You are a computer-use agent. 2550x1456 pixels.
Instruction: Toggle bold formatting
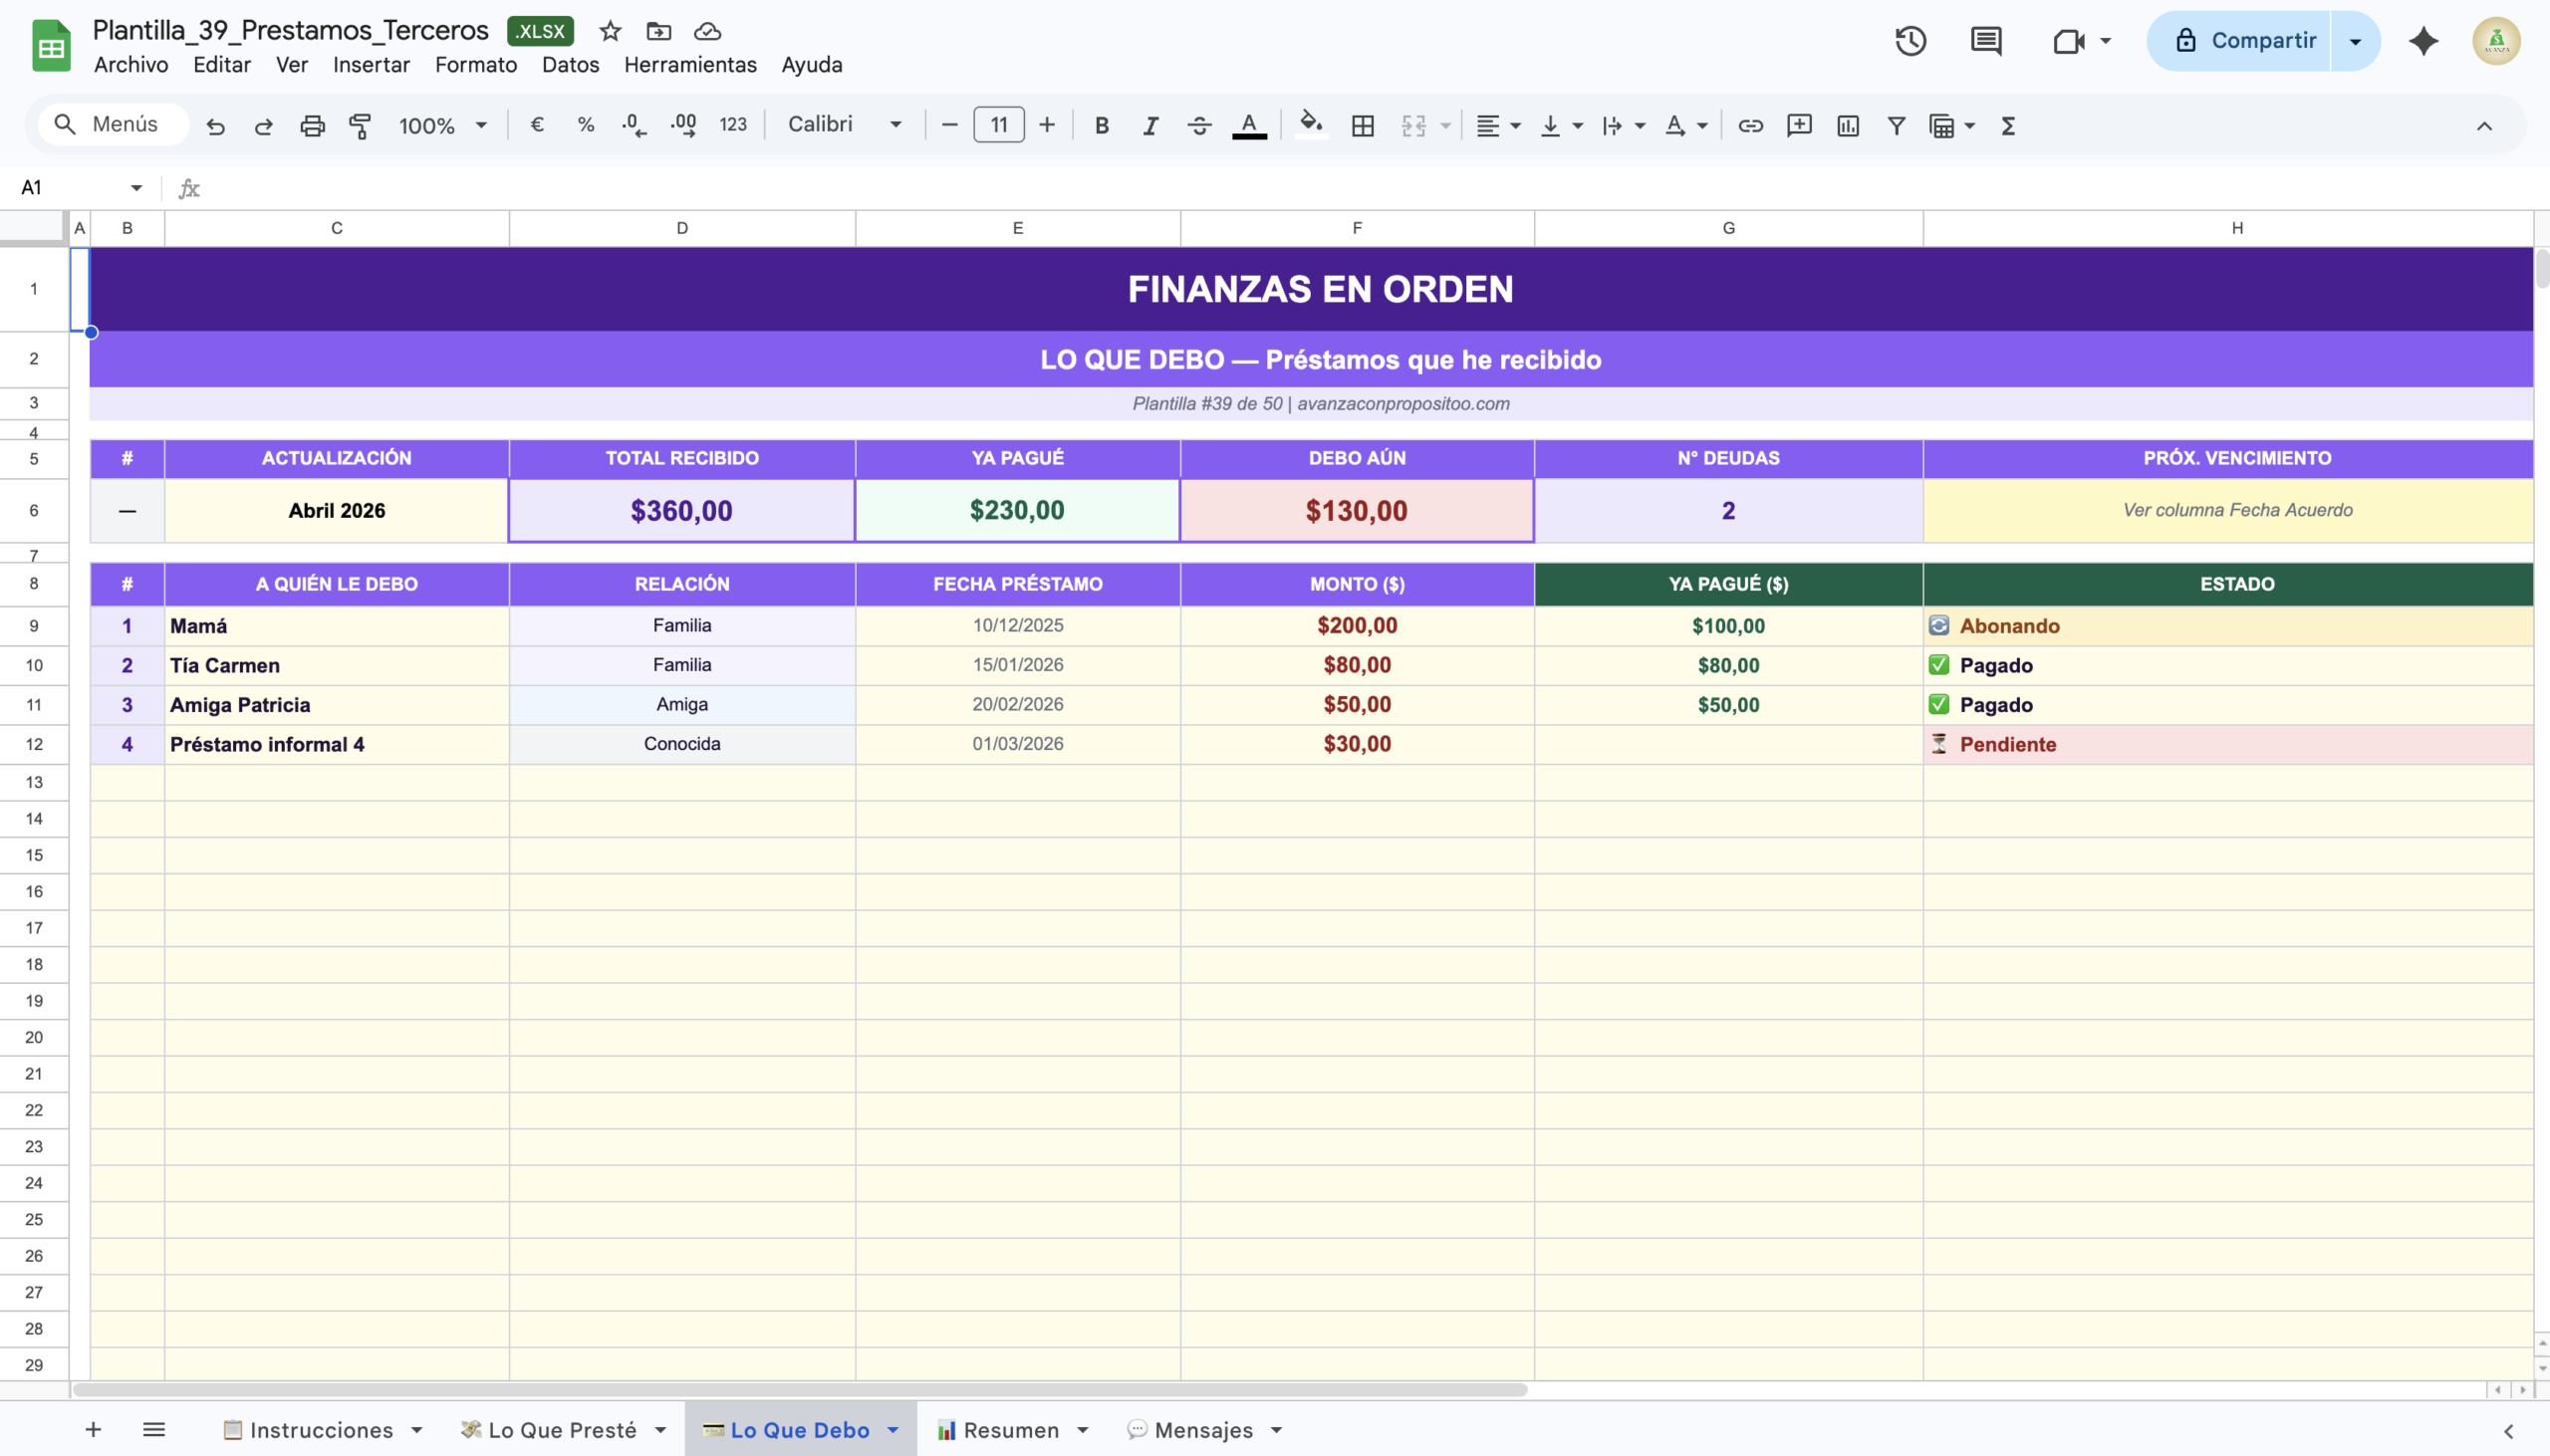[x=1101, y=125]
